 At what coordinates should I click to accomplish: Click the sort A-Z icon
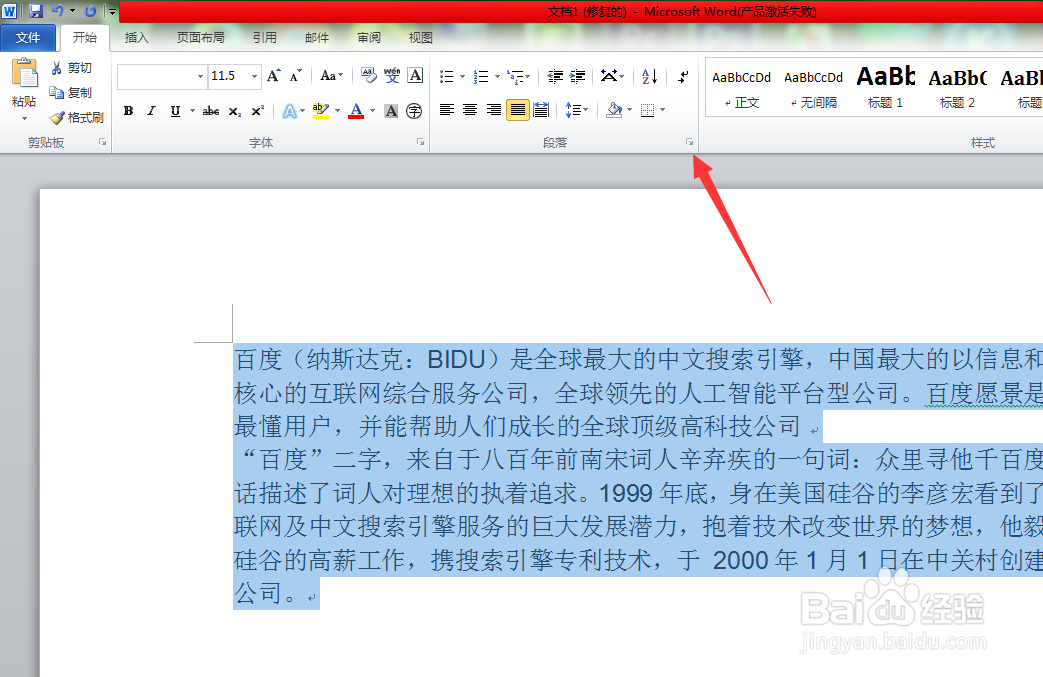click(649, 76)
